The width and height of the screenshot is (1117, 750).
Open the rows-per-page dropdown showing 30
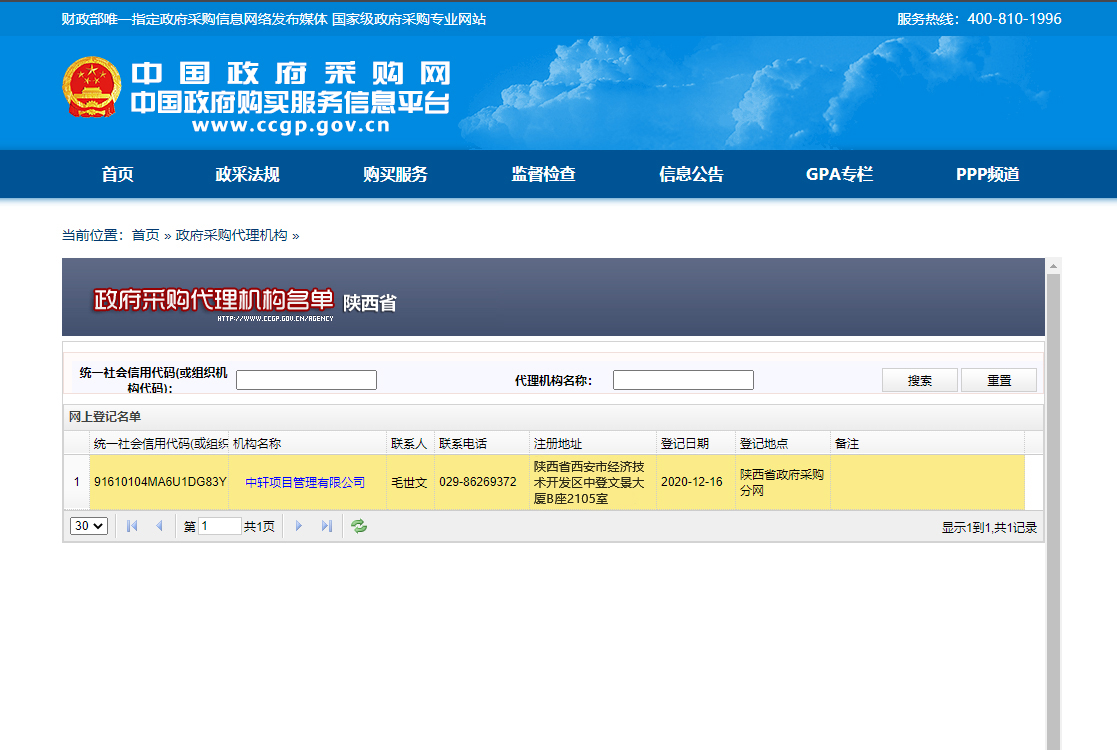(89, 526)
